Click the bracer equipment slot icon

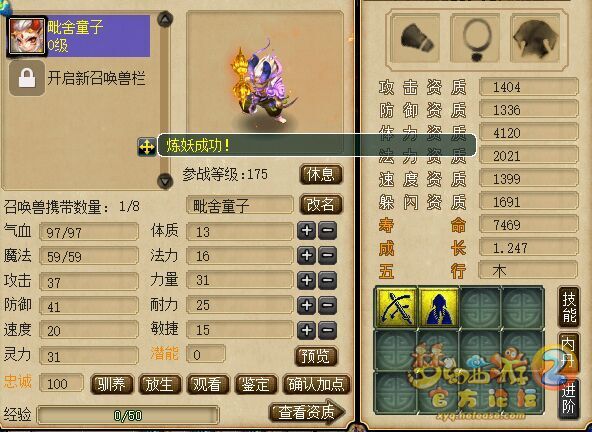[x=416, y=39]
